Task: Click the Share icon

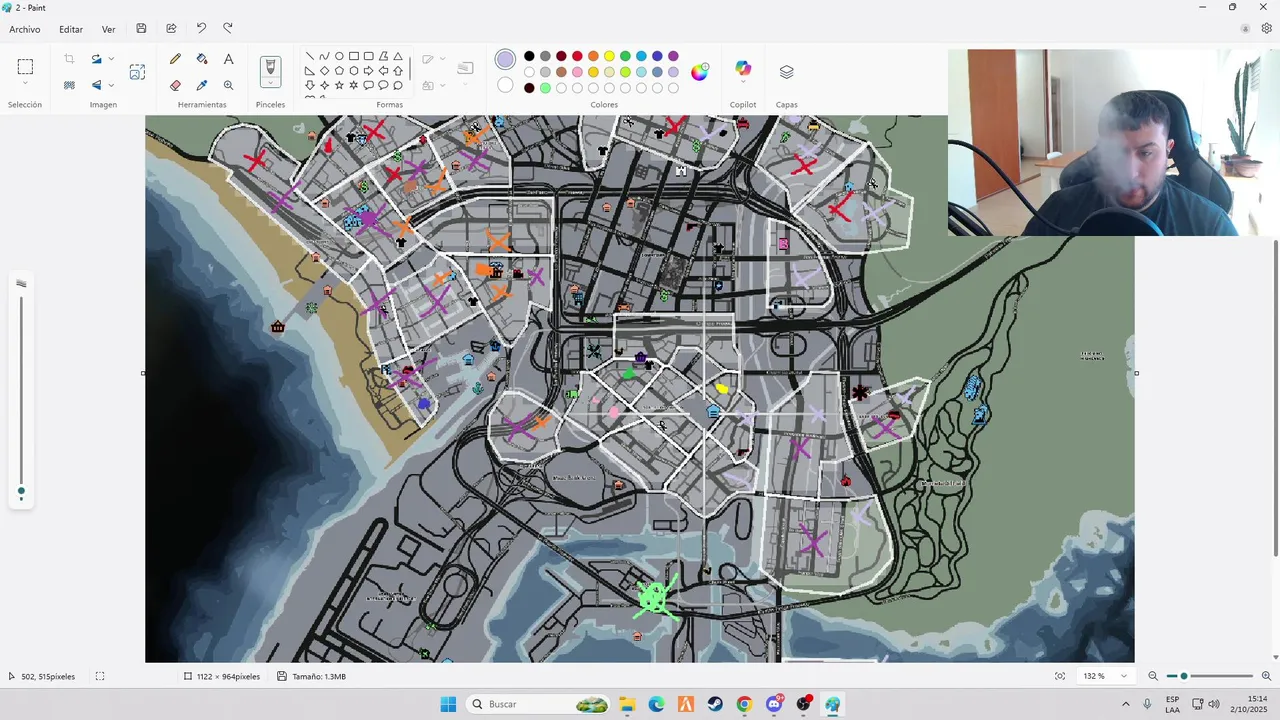Action: coord(171,29)
